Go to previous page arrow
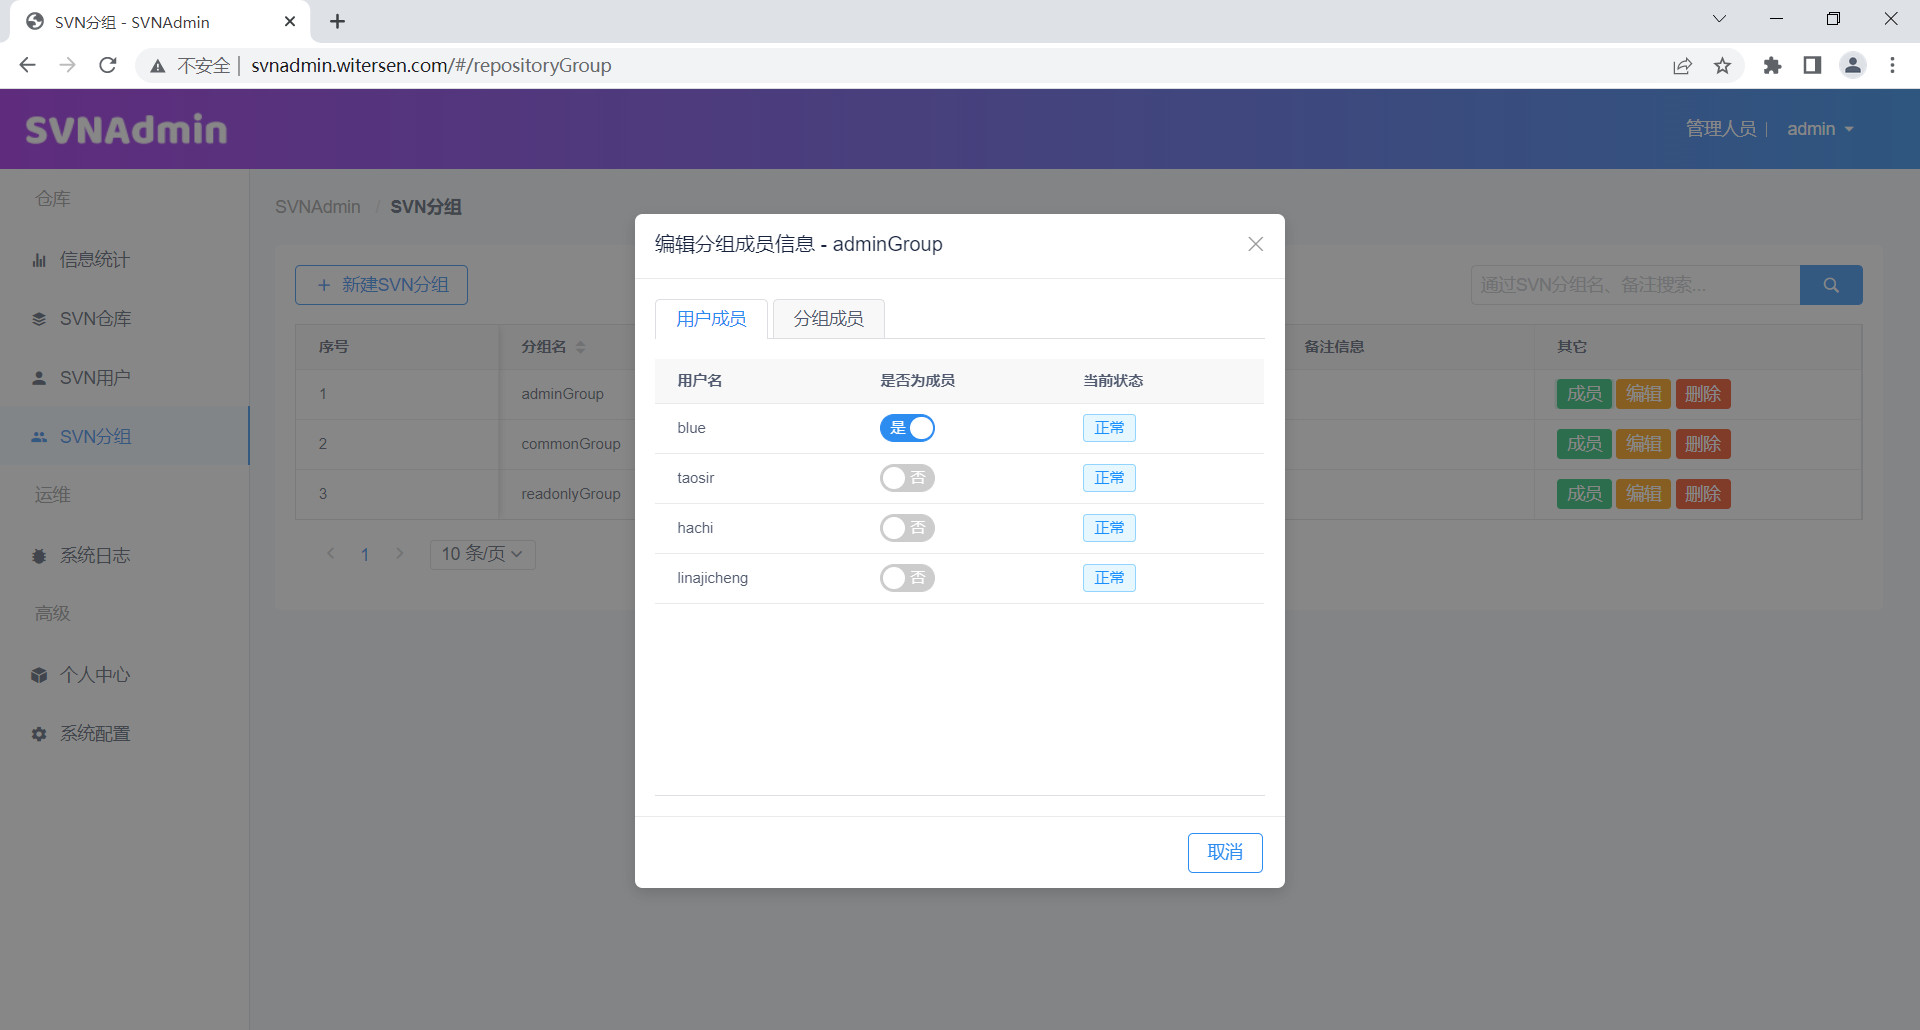This screenshot has width=1920, height=1030. 331,553
